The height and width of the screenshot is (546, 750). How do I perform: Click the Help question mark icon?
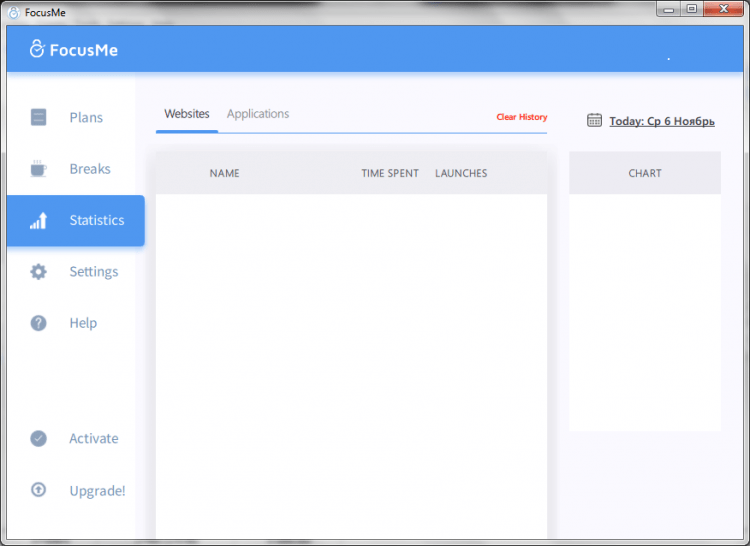click(x=38, y=323)
